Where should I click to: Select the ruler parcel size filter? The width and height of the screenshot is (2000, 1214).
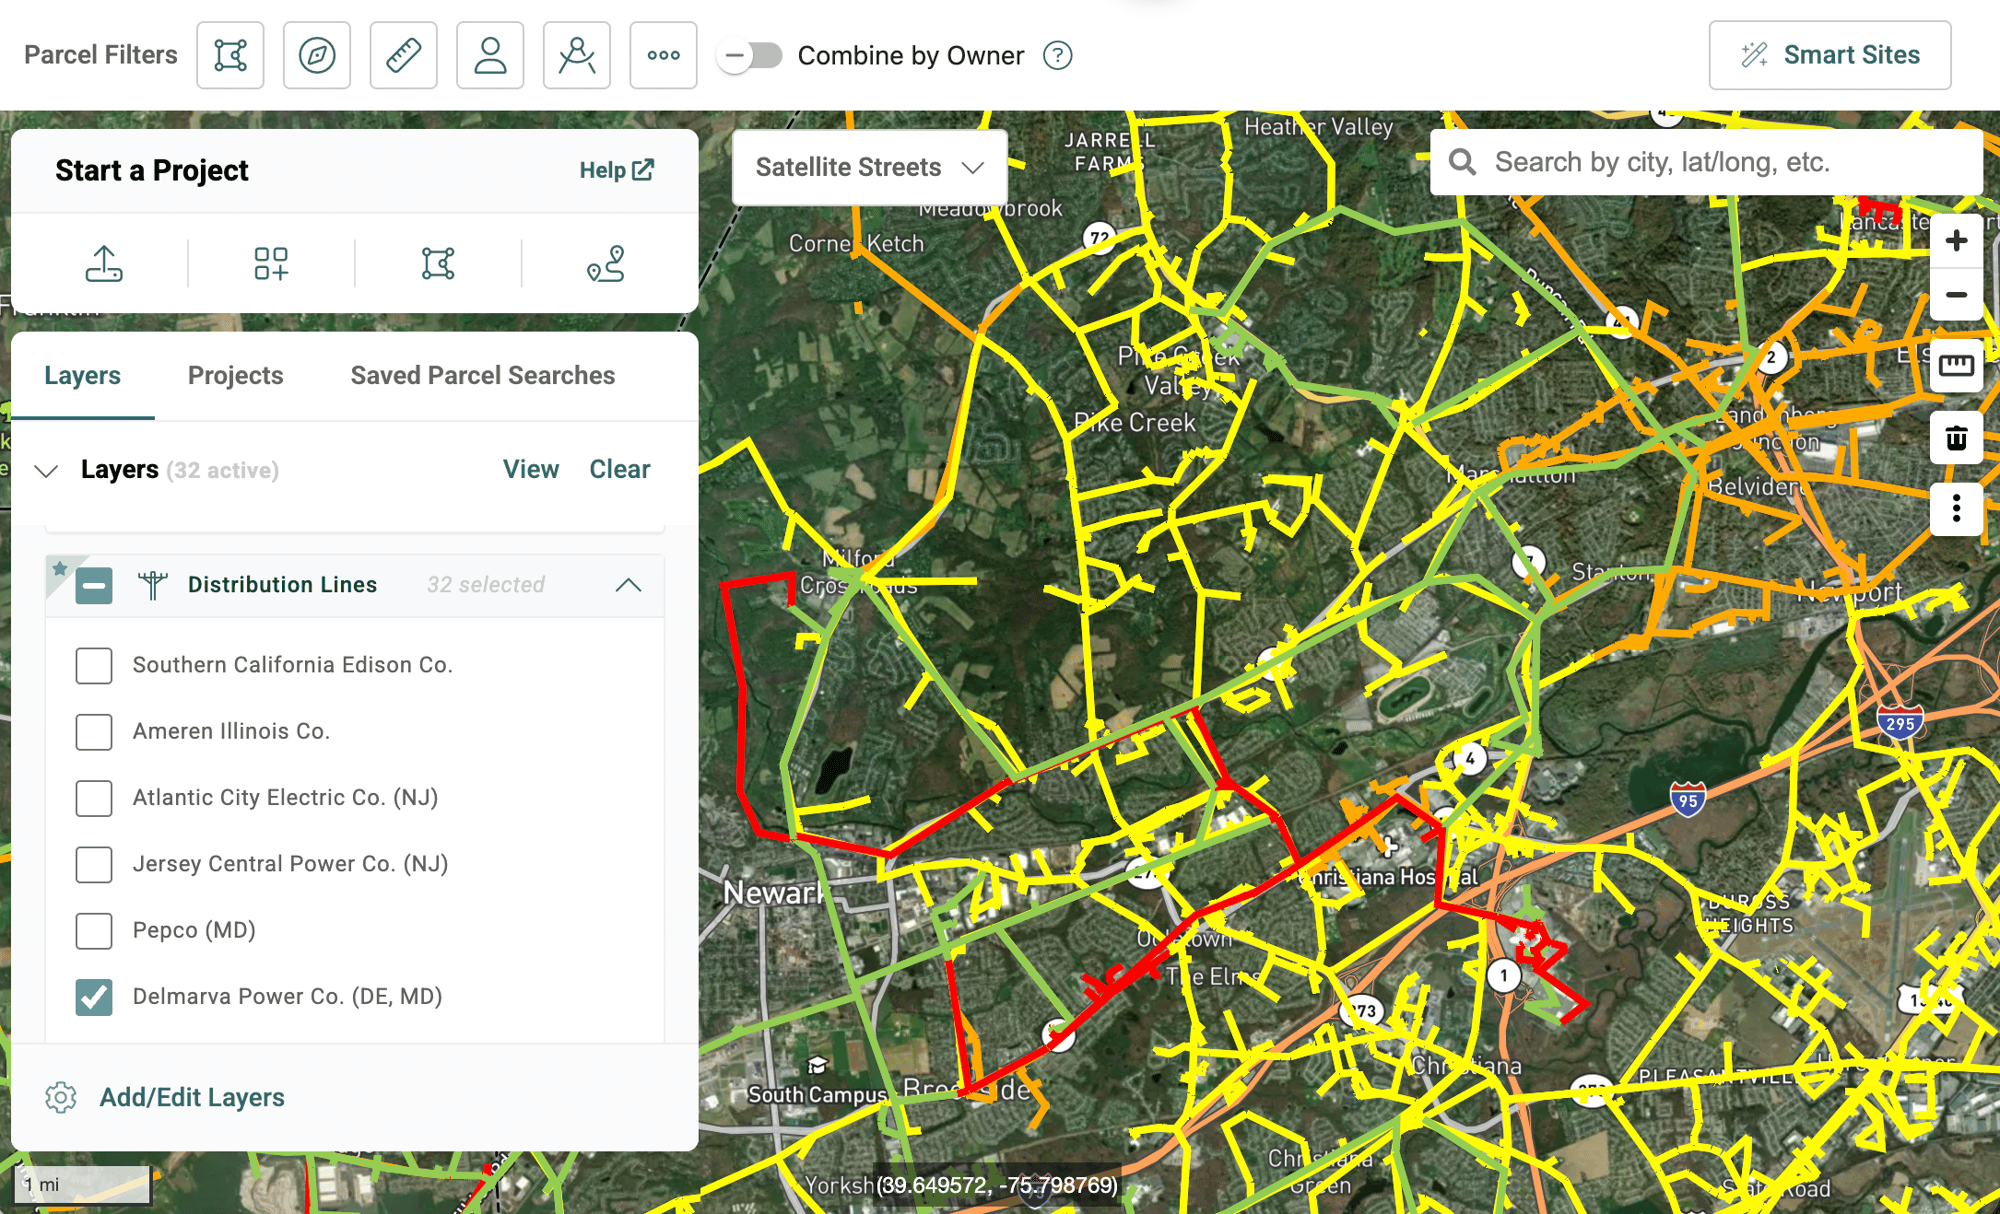(403, 55)
